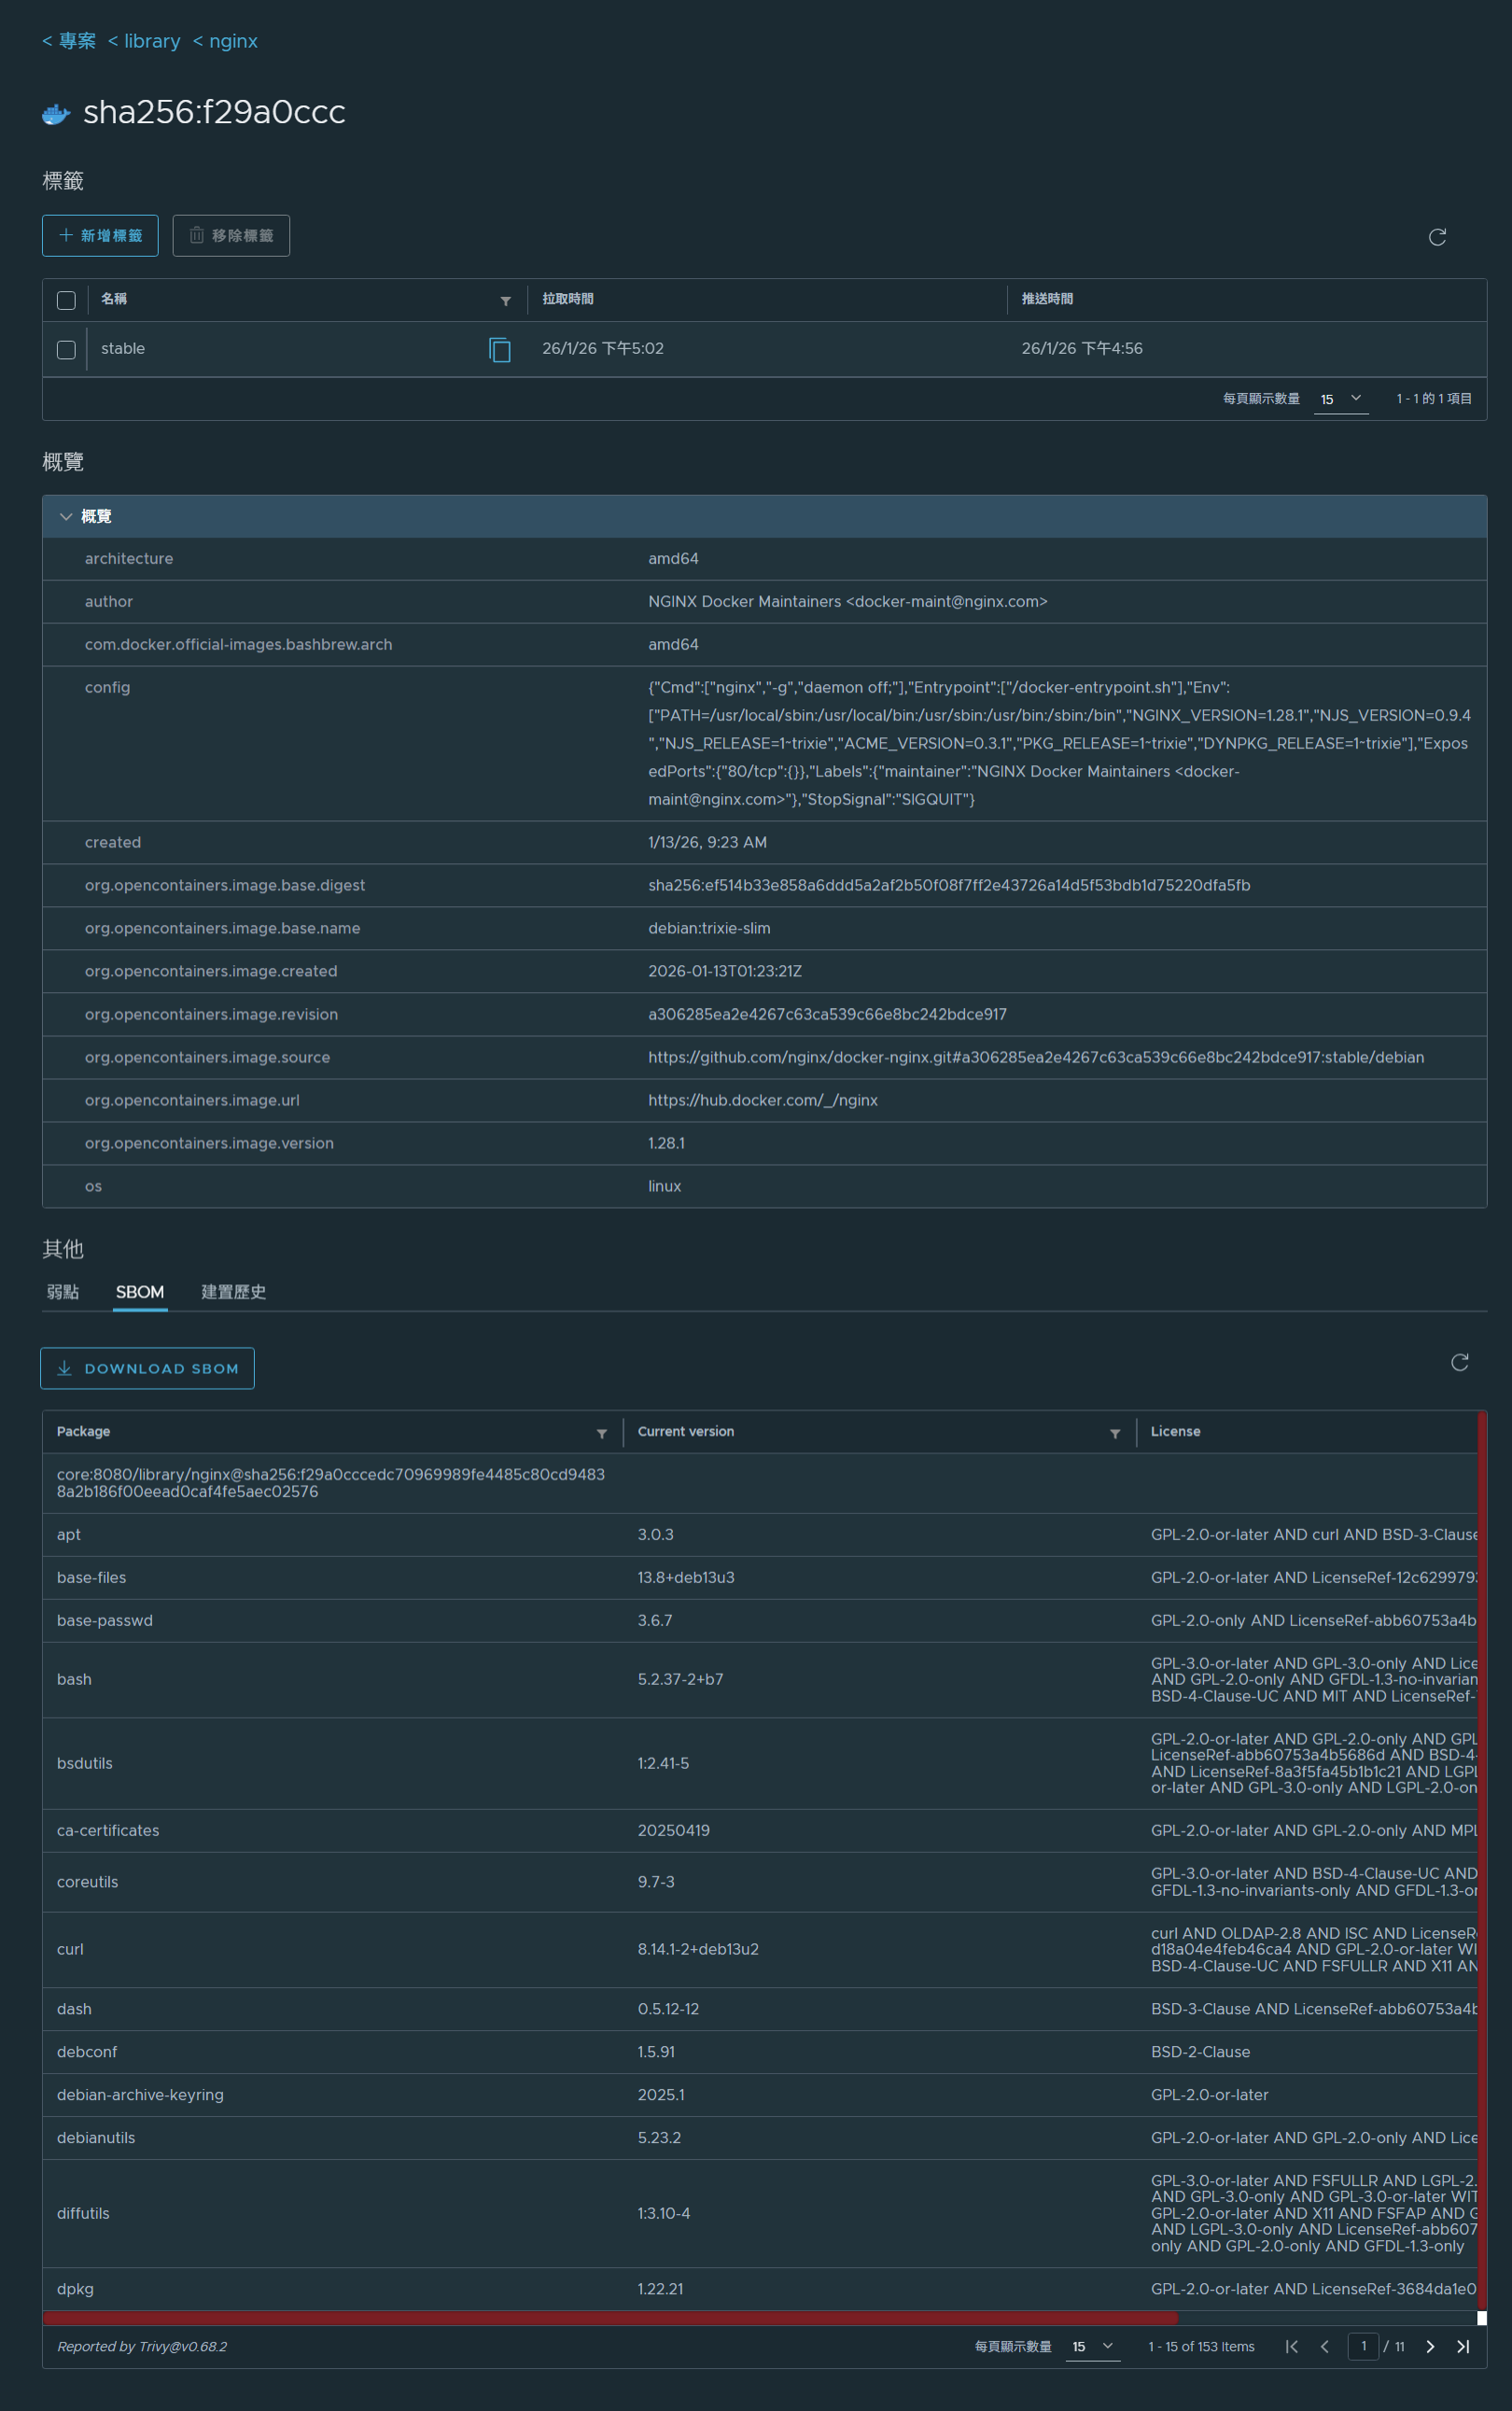1512x2411 pixels.
Task: Click the SBOM vertical scrollbar
Action: click(x=1481, y=1860)
